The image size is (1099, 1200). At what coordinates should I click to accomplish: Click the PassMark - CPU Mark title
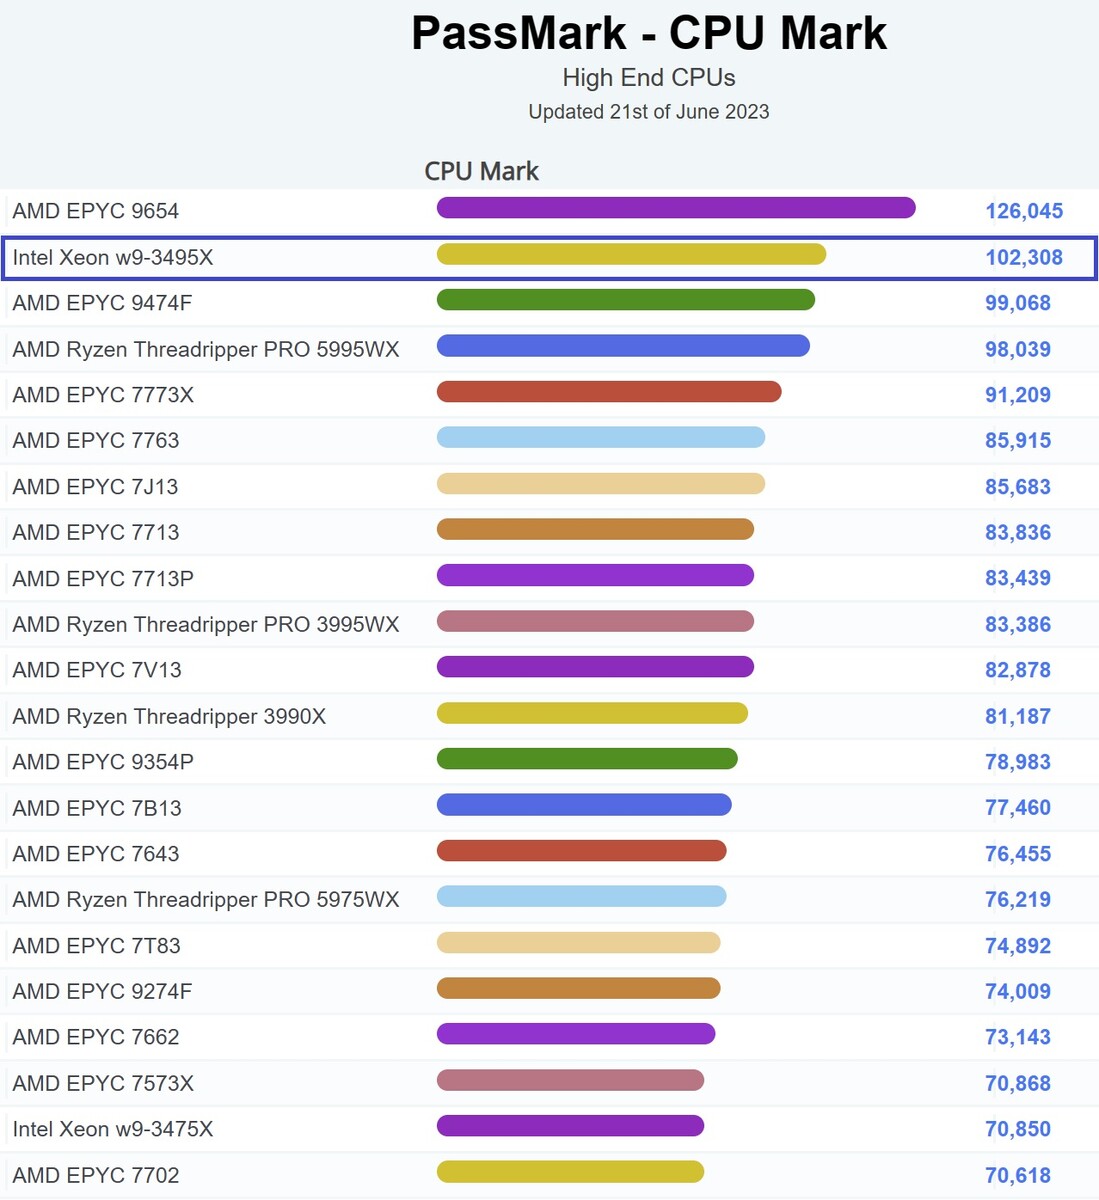click(x=649, y=33)
